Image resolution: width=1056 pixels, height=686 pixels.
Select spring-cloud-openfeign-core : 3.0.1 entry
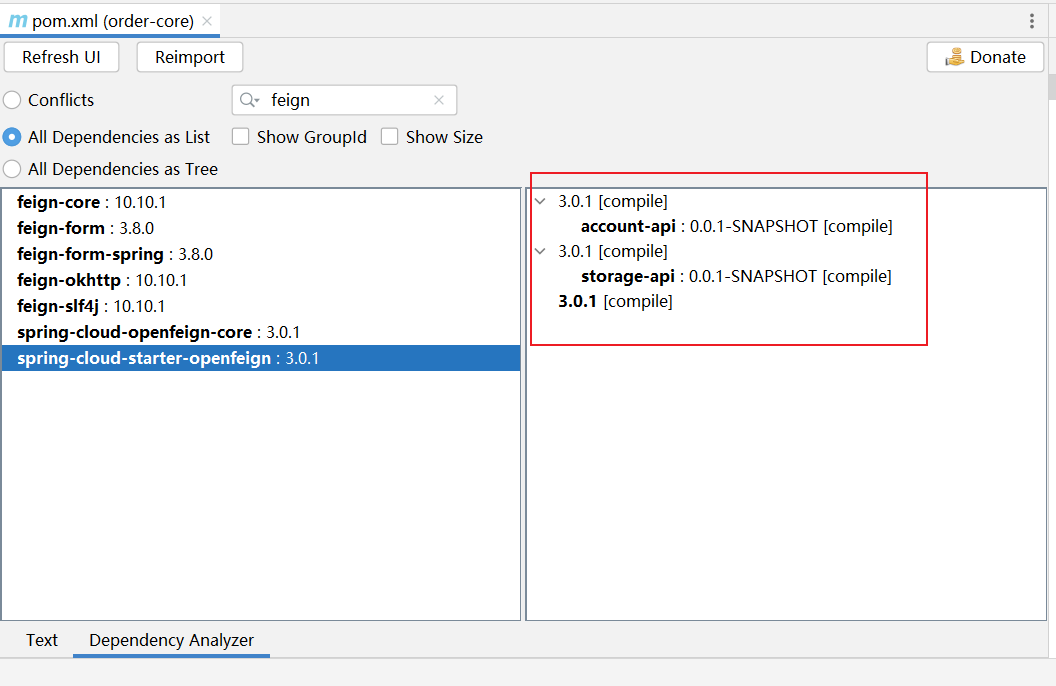pyautogui.click(x=261, y=333)
